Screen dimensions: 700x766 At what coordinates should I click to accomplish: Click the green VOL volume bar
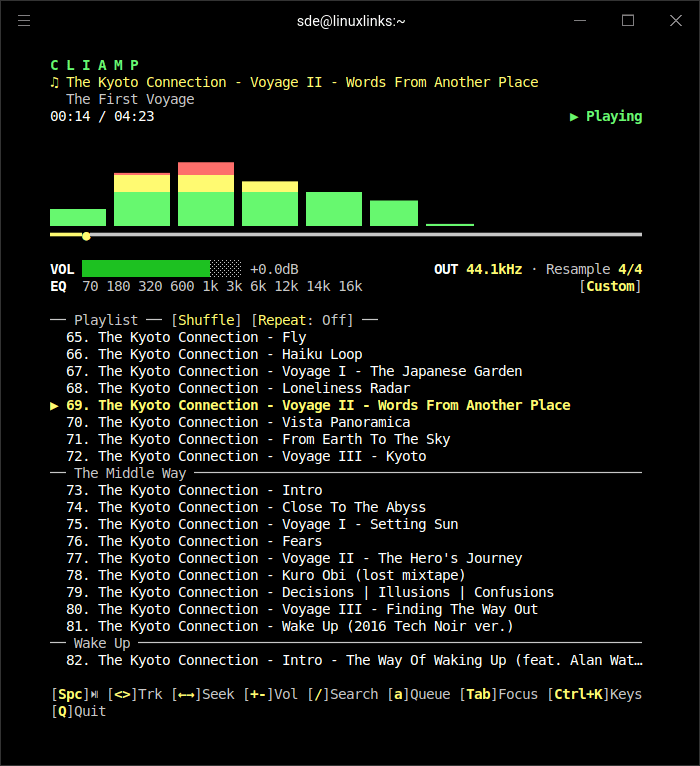point(162,269)
